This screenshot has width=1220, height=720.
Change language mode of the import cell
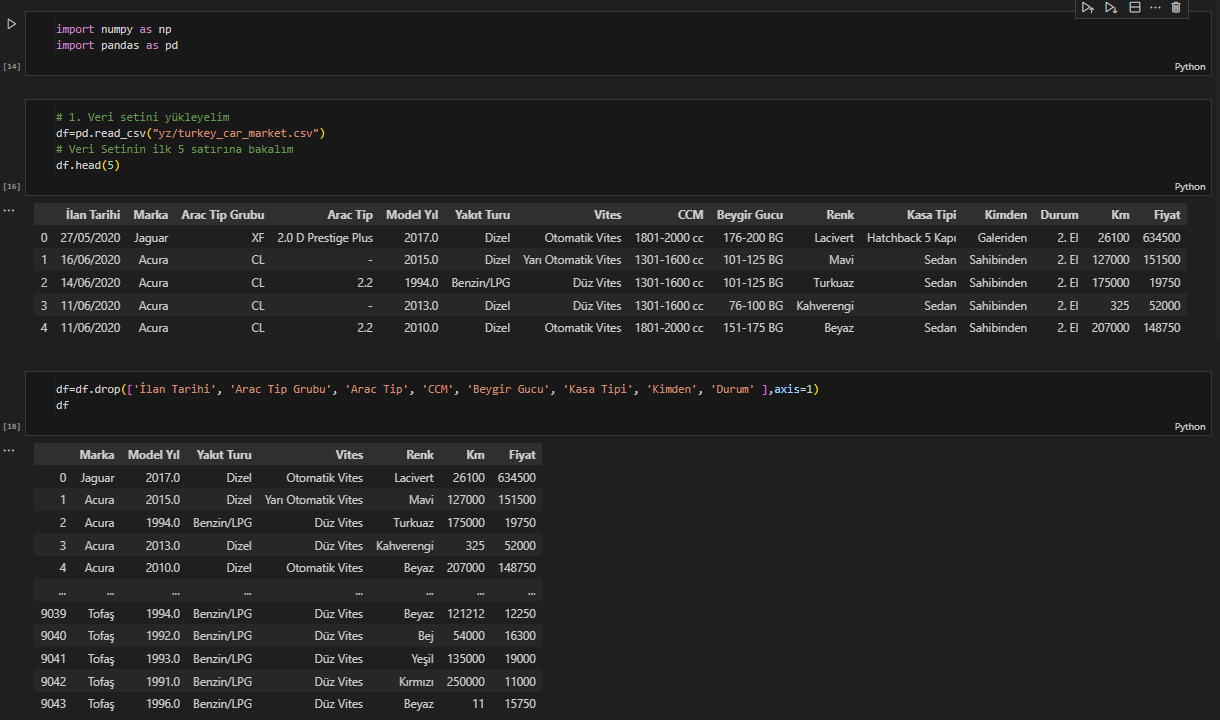tap(1189, 67)
